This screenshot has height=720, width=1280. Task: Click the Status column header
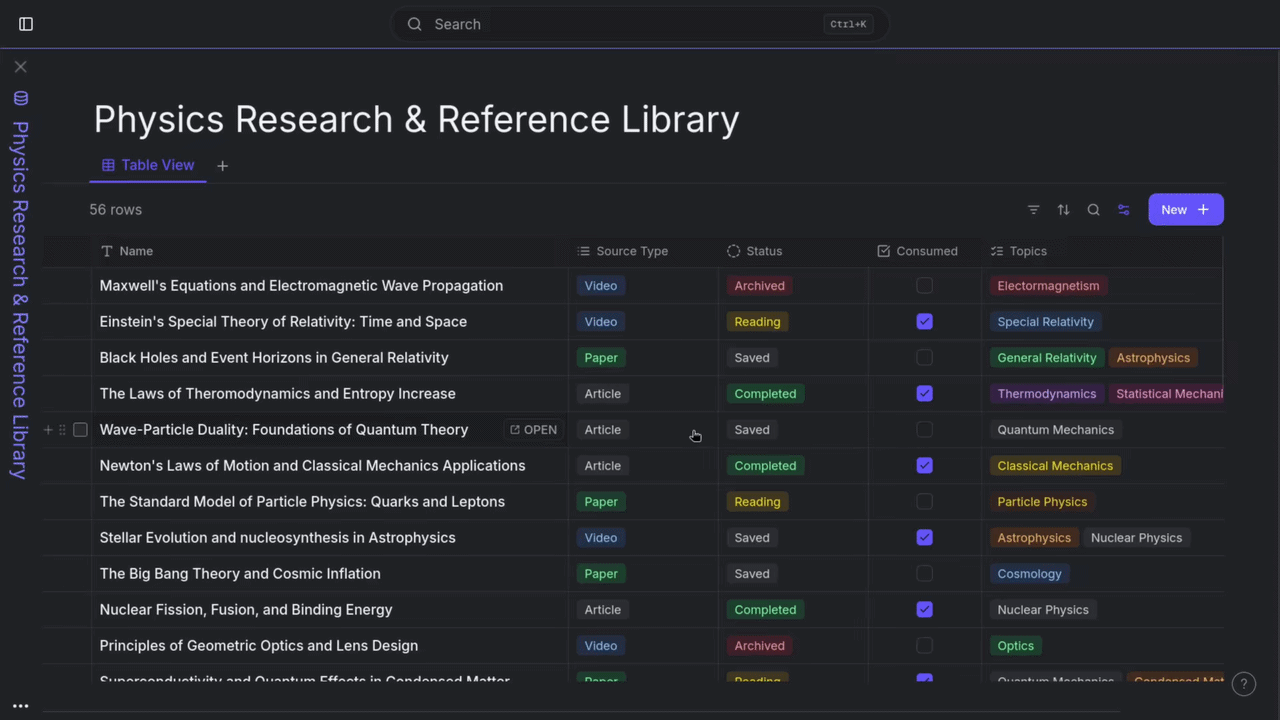[x=793, y=251]
